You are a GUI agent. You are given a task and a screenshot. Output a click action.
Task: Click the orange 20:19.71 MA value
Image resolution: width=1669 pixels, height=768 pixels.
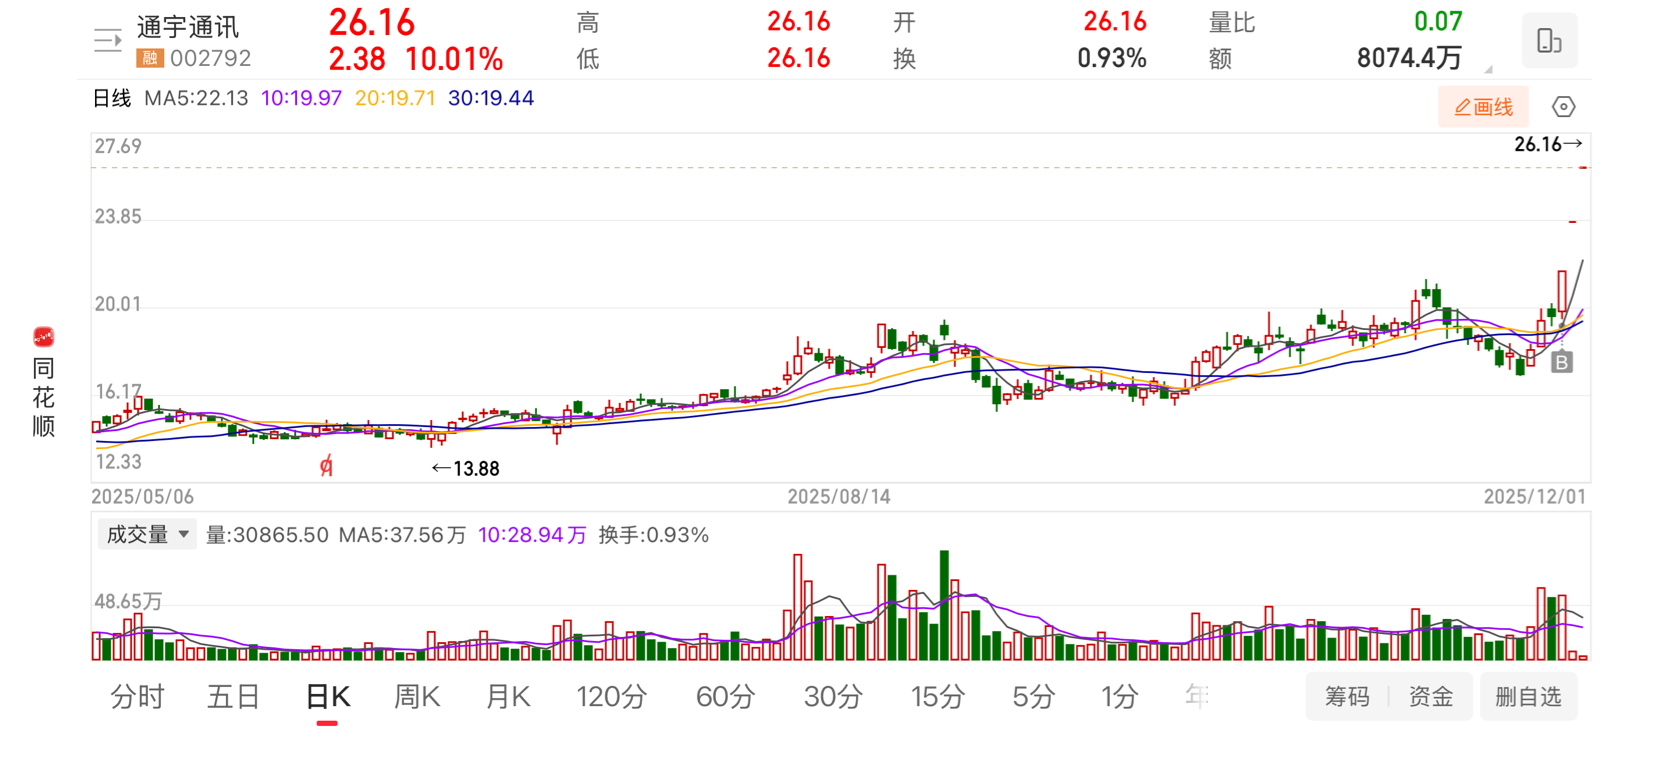pos(395,98)
